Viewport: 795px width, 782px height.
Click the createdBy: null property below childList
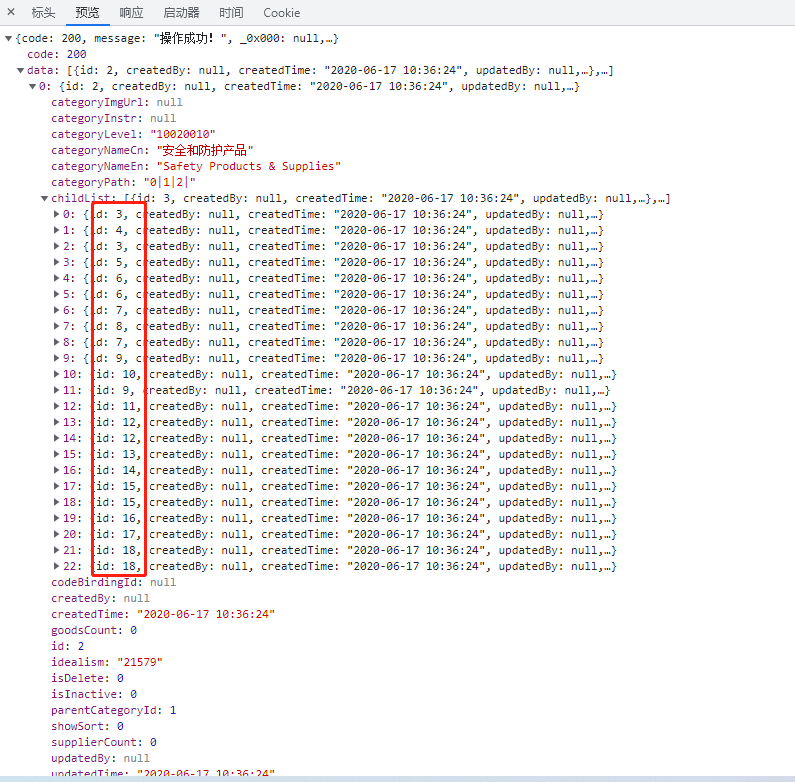(100, 598)
